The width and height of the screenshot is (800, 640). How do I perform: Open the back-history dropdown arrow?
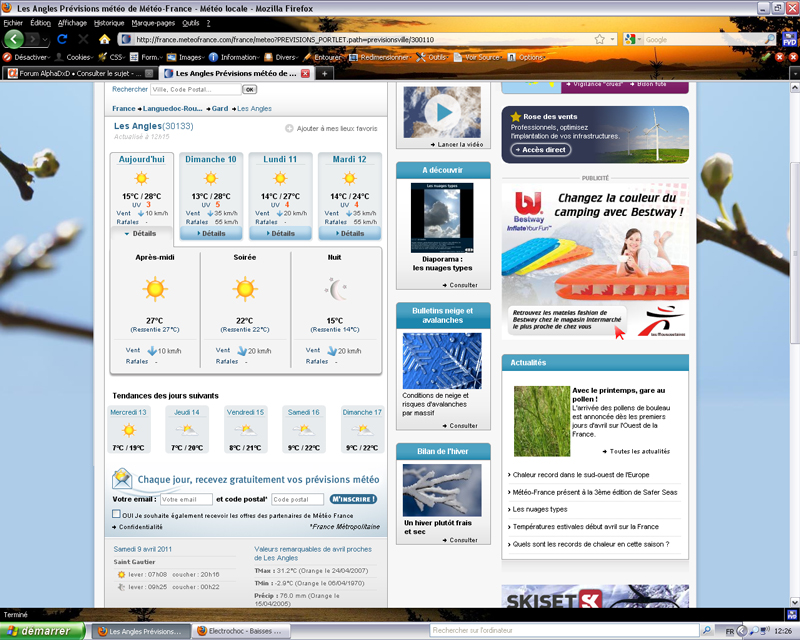point(45,39)
